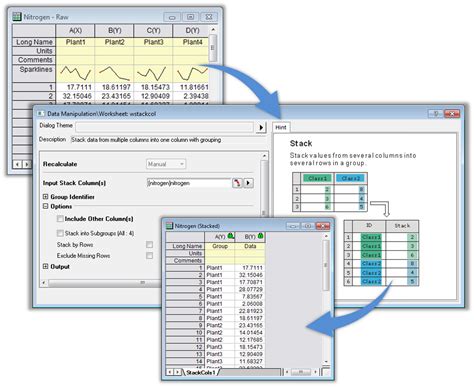Screen dimensions: 474x387
Task: Click the Dialog Theme field
Action: click(165, 127)
